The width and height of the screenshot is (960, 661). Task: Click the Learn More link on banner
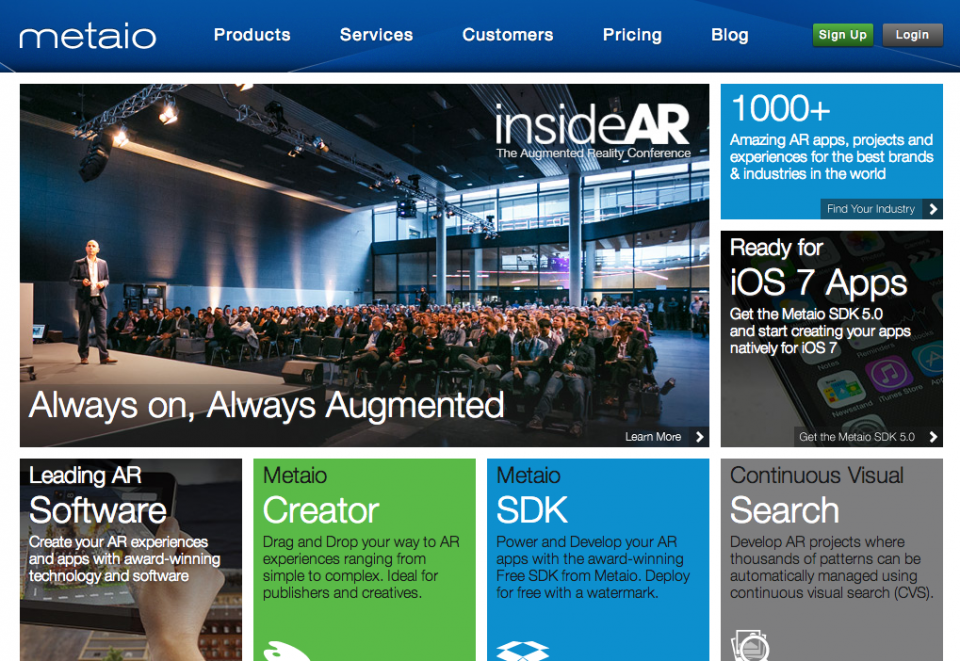coord(653,437)
